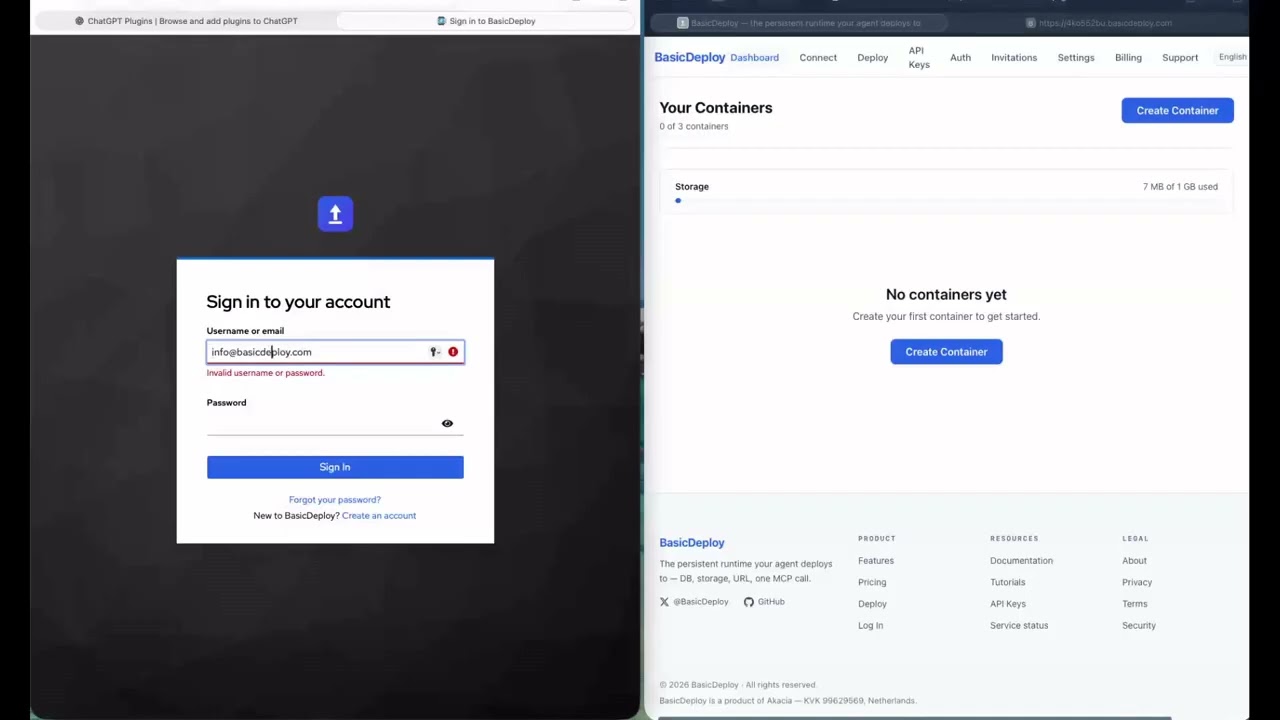Open the Privacy footer link

point(1137,582)
